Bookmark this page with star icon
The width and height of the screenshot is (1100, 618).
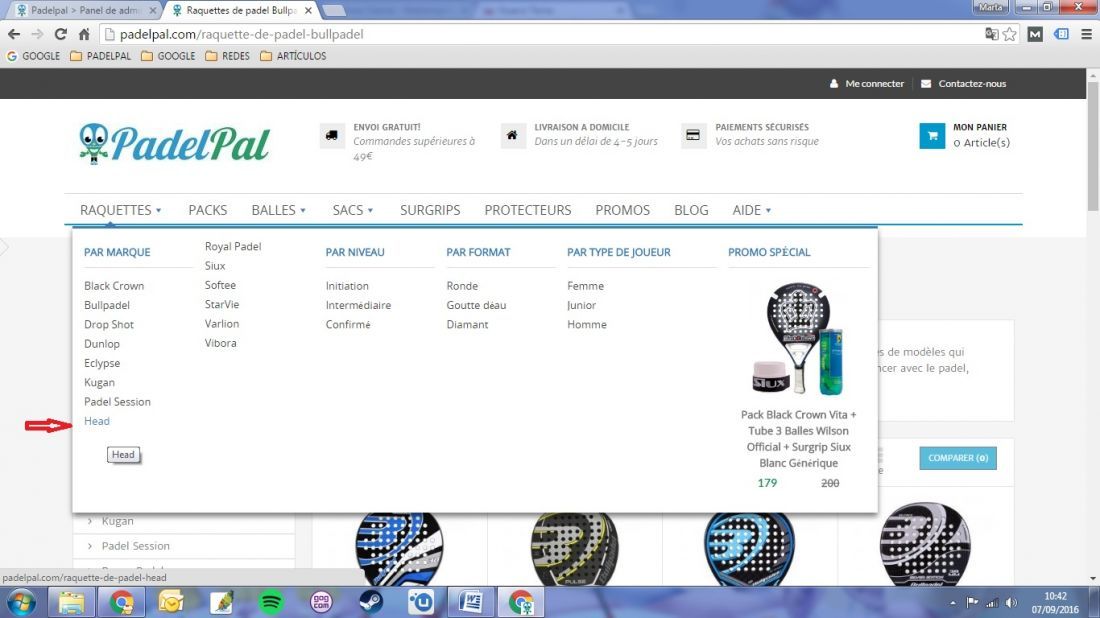tap(1010, 34)
